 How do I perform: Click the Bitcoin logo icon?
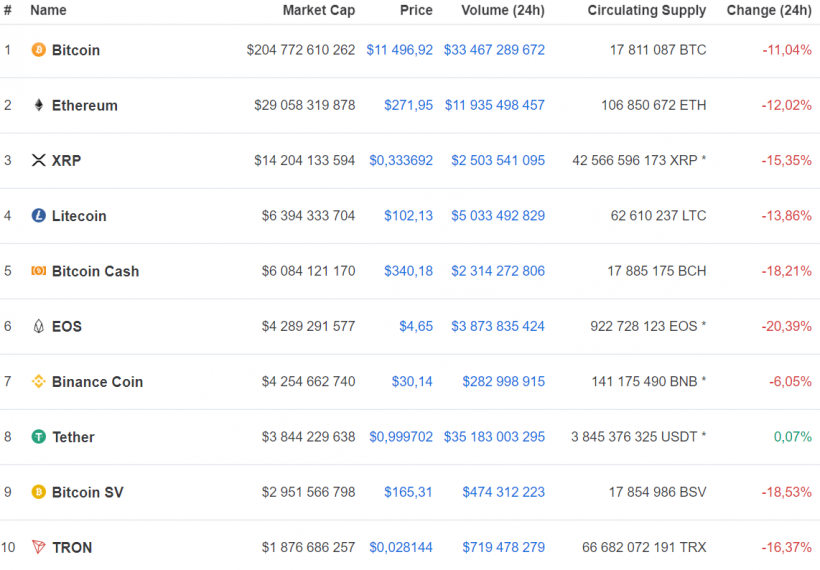tap(39, 50)
